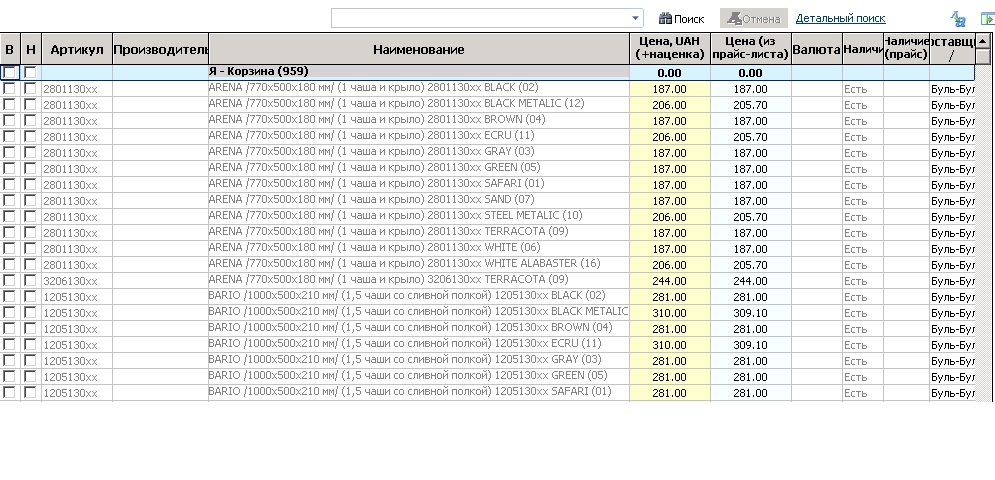Click the H column header
995x480 pixels.
(x=30, y=49)
